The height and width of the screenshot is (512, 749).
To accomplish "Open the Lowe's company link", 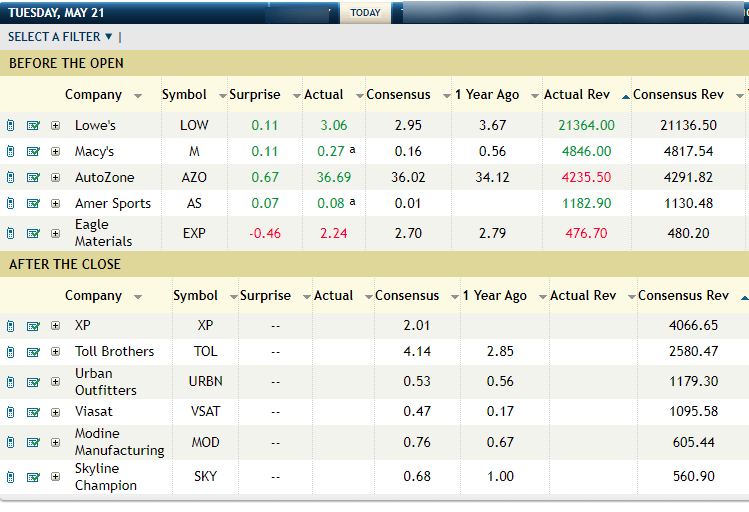I will [x=95, y=126].
